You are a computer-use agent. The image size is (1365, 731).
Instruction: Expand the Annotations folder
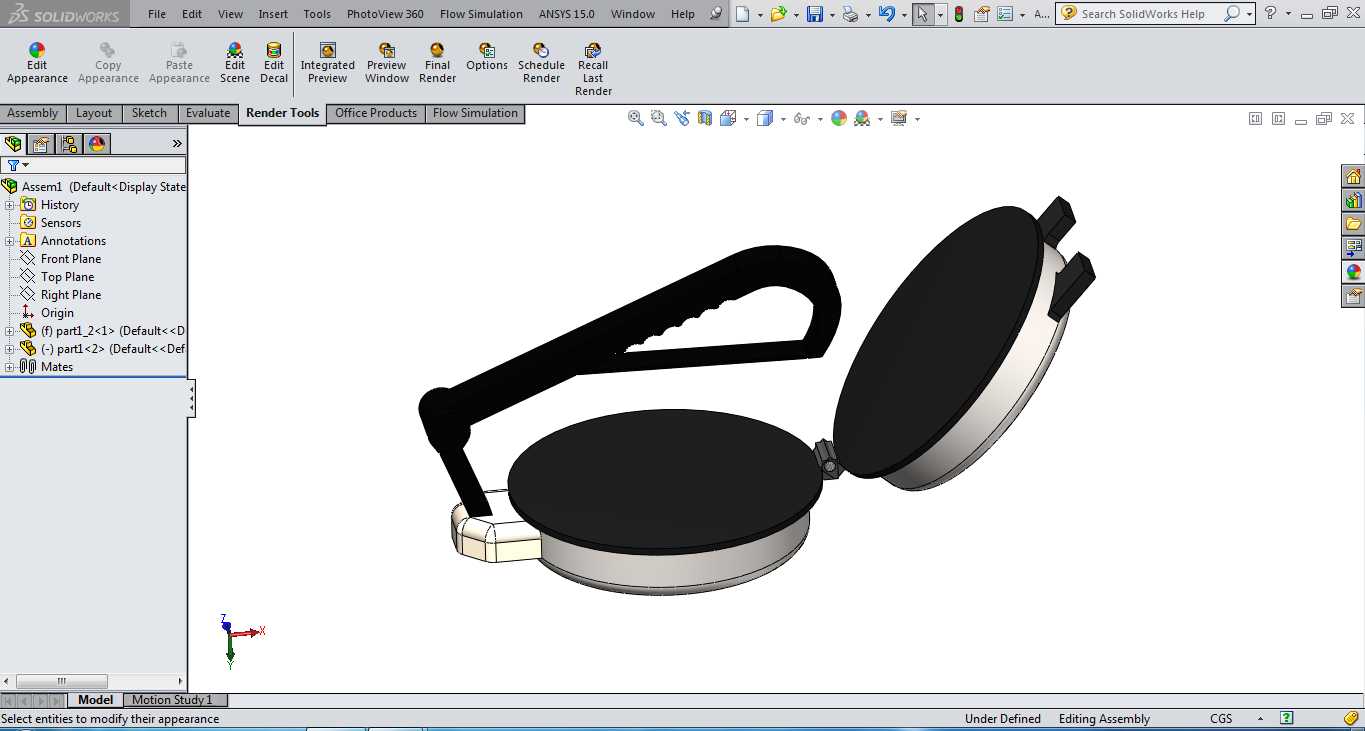tap(10, 241)
